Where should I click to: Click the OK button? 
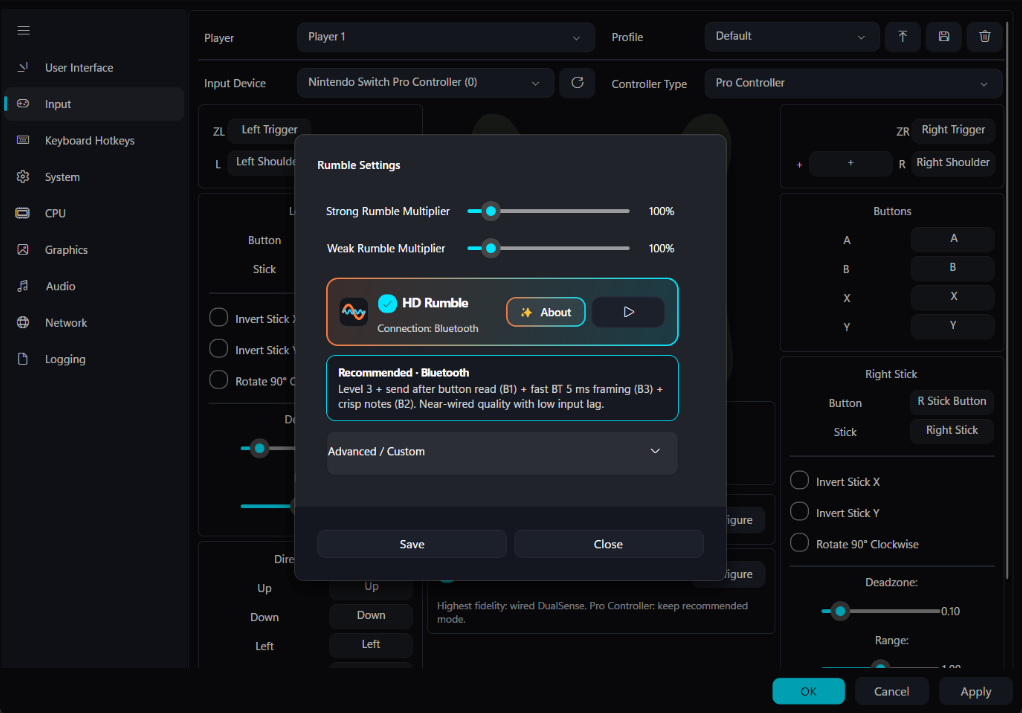pyautogui.click(x=808, y=691)
